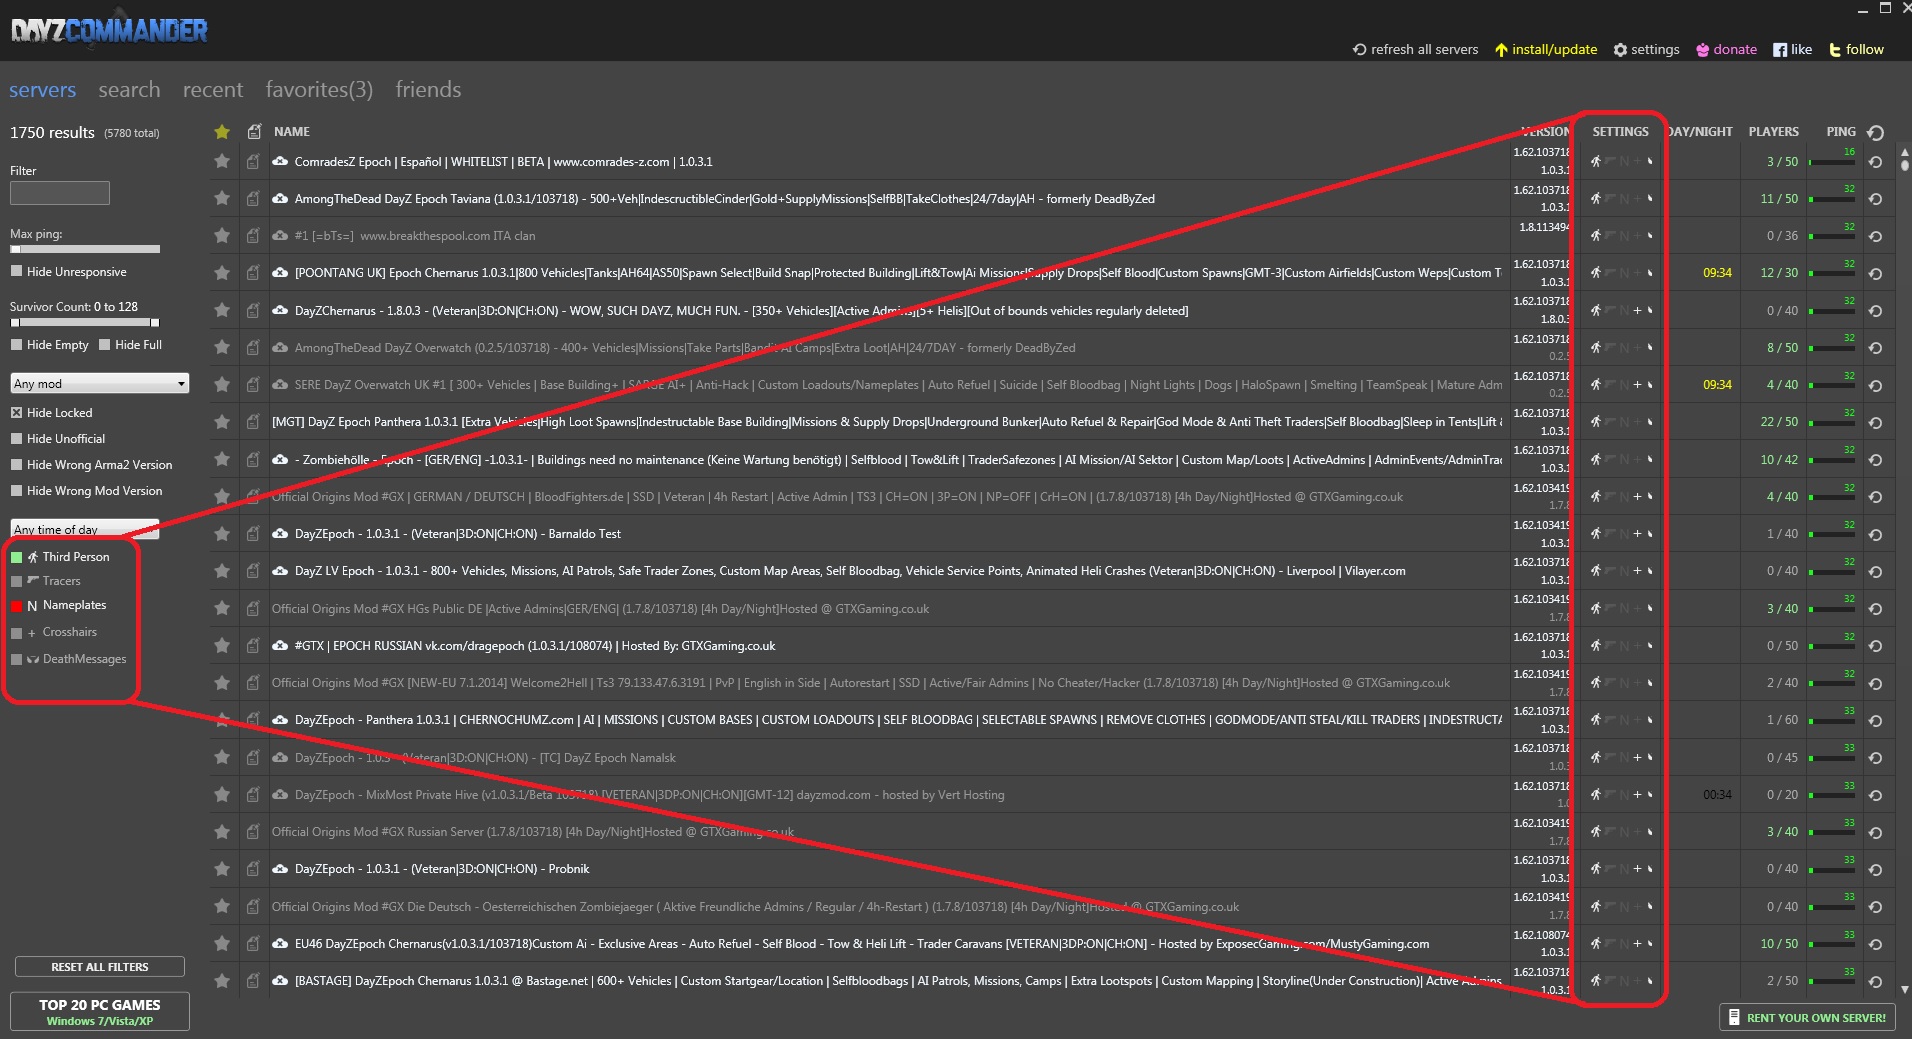Refresh the POONTANG UK server row
1912x1039 pixels.
1875,274
